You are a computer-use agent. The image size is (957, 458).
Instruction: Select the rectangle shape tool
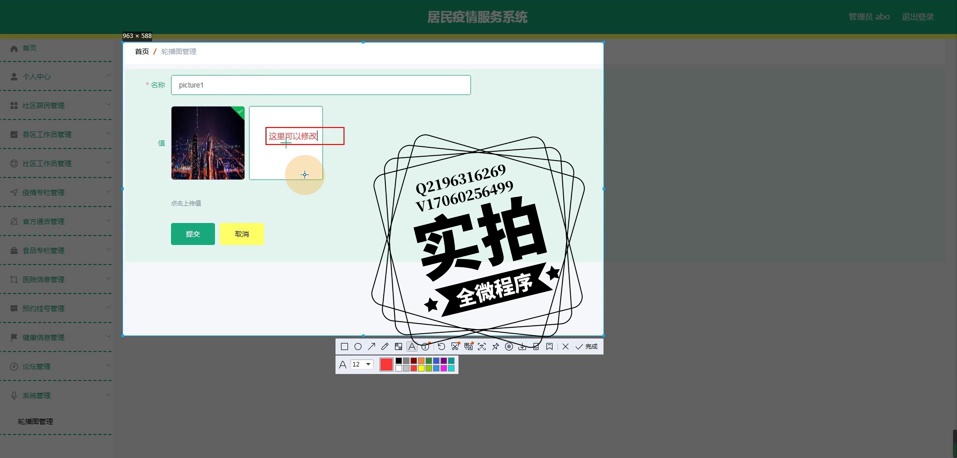pyautogui.click(x=344, y=347)
